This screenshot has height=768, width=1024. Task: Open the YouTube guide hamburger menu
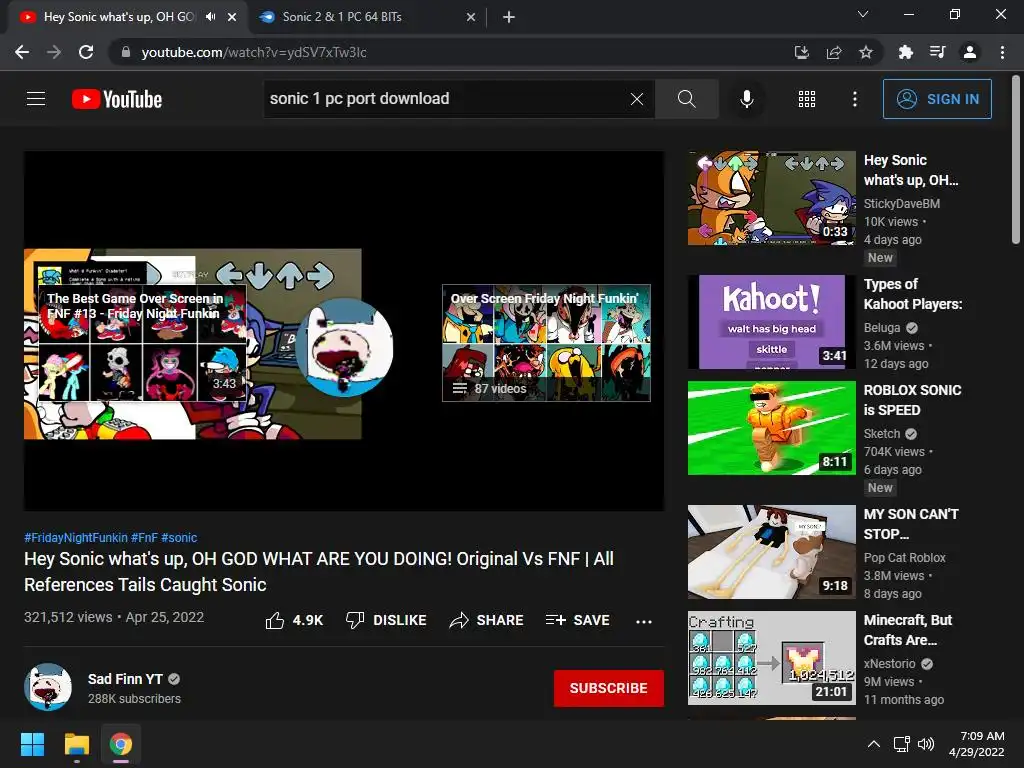36,99
